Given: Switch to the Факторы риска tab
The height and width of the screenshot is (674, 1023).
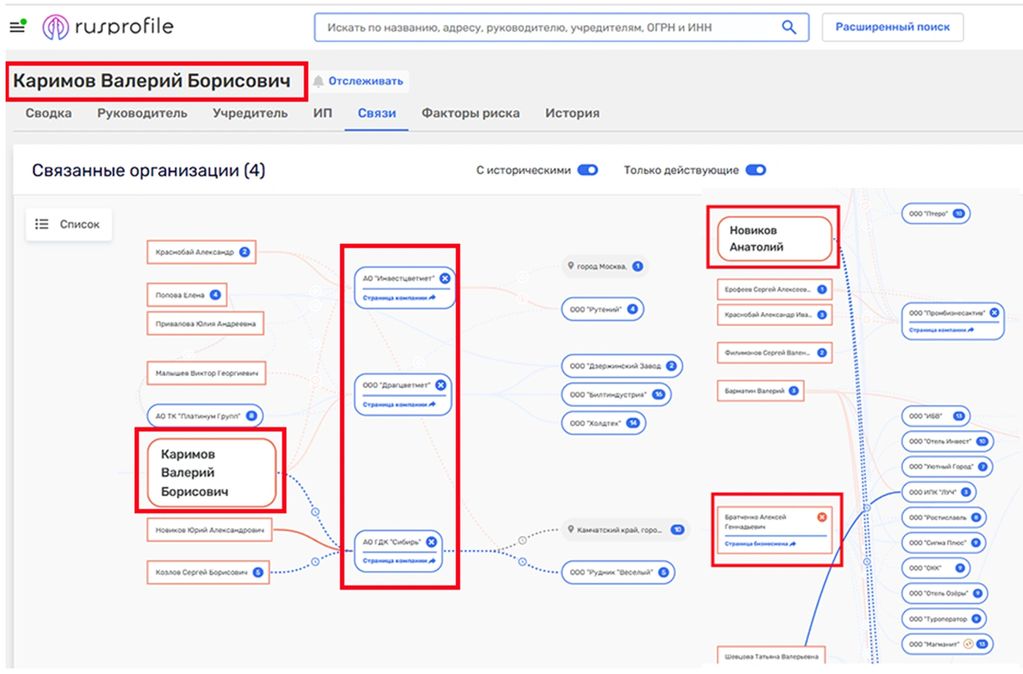Looking at the screenshot, I should (470, 114).
